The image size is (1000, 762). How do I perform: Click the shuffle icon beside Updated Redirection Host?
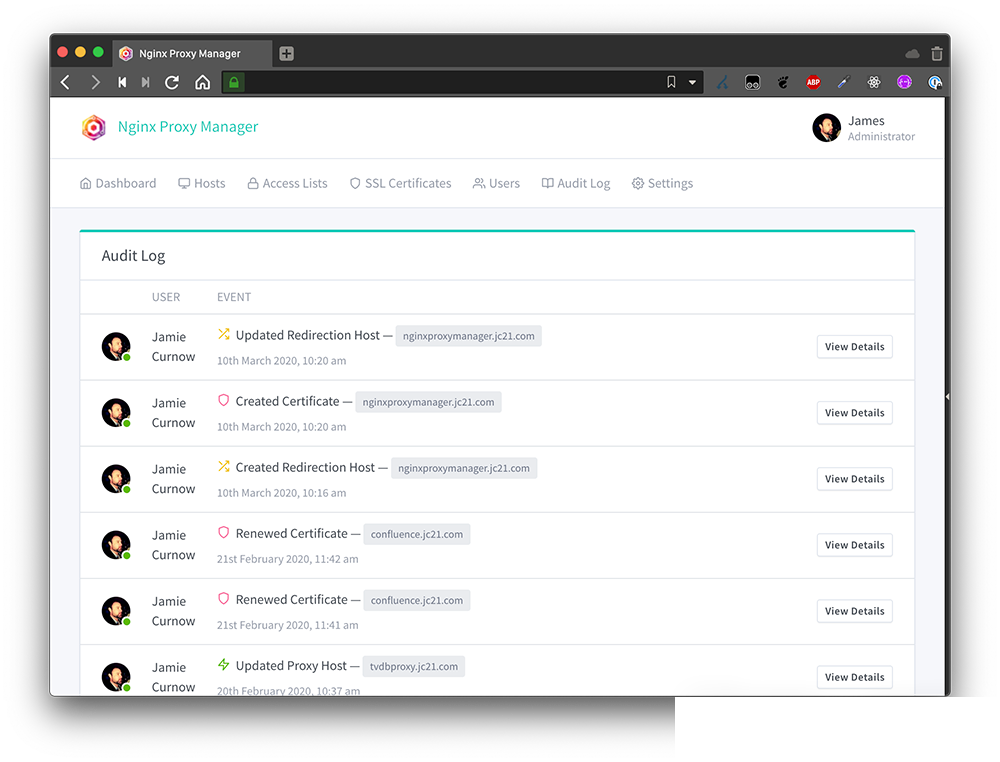[x=223, y=334]
